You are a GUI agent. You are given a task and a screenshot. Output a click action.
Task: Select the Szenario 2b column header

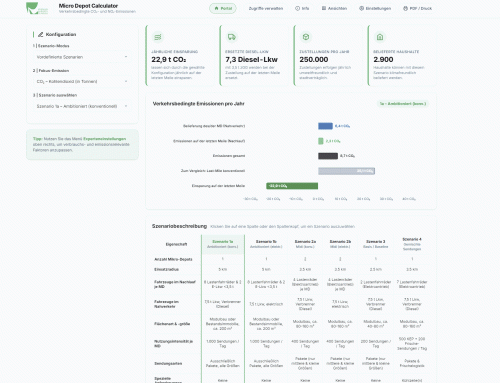(340, 244)
